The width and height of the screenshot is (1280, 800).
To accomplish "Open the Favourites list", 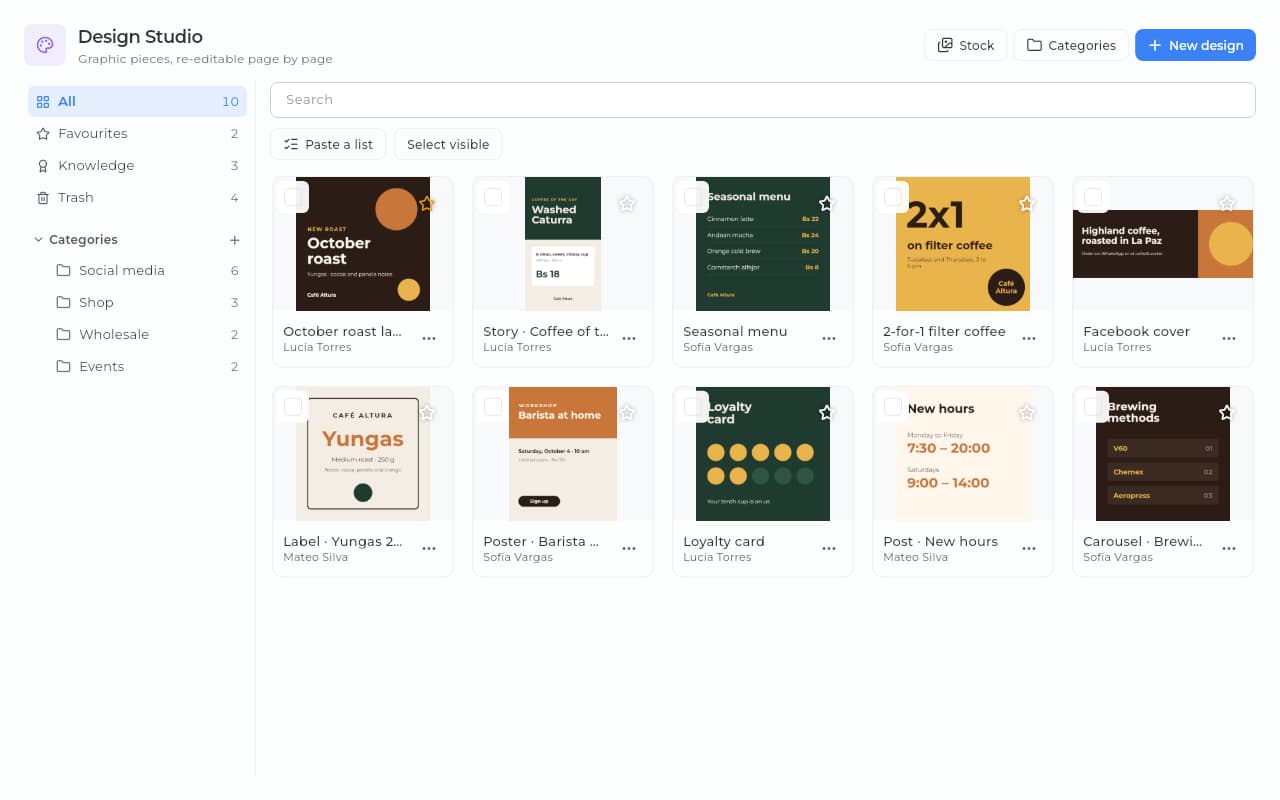I will click(137, 133).
